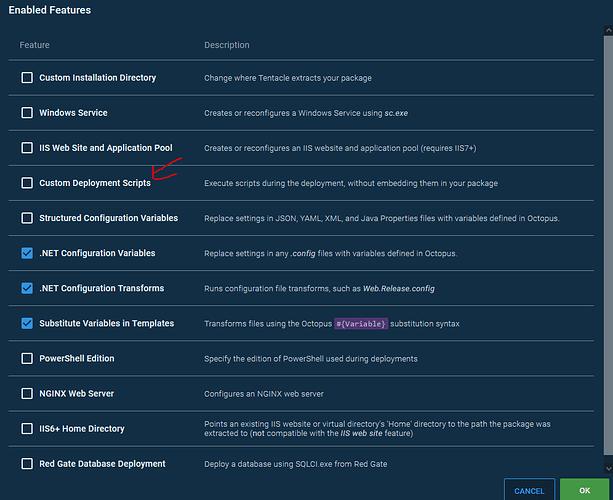Enable Custom Installation Directory checkbox

click(27, 78)
